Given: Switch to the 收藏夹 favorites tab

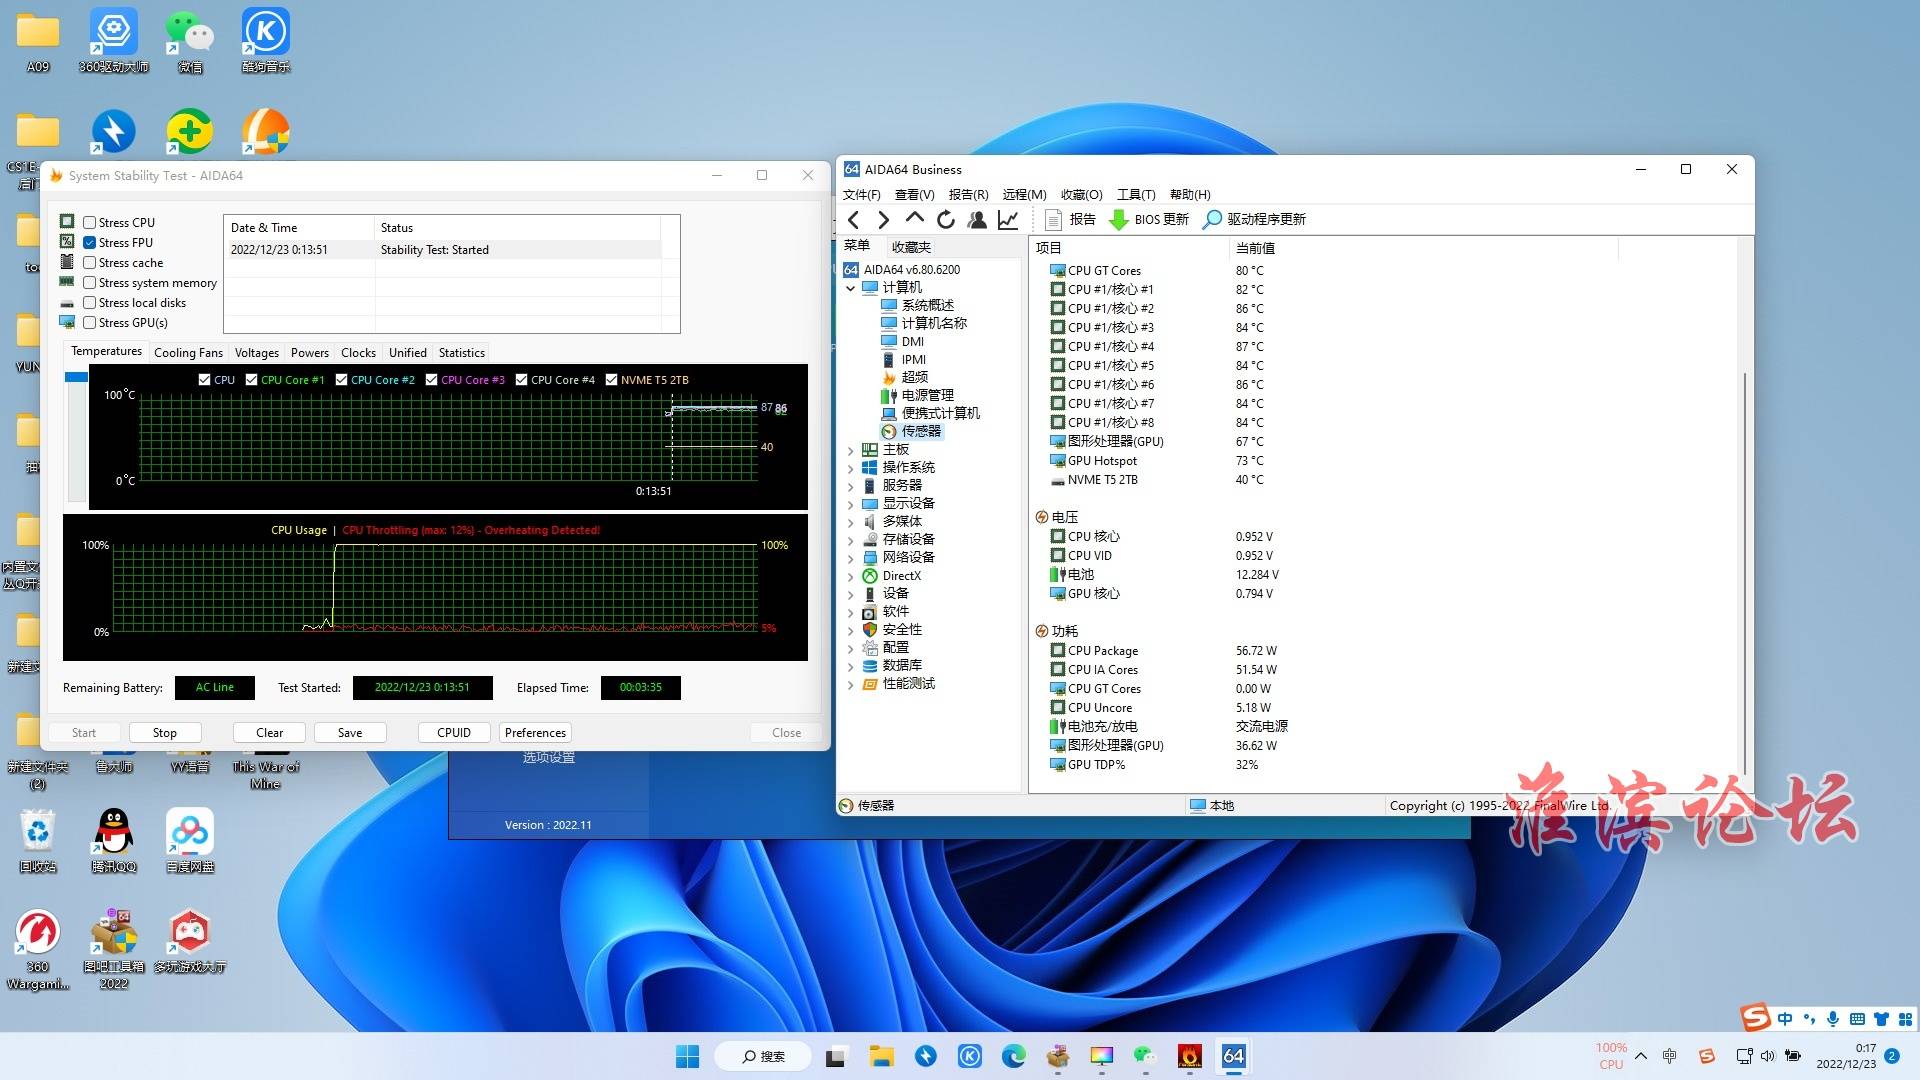Looking at the screenshot, I should click(911, 246).
